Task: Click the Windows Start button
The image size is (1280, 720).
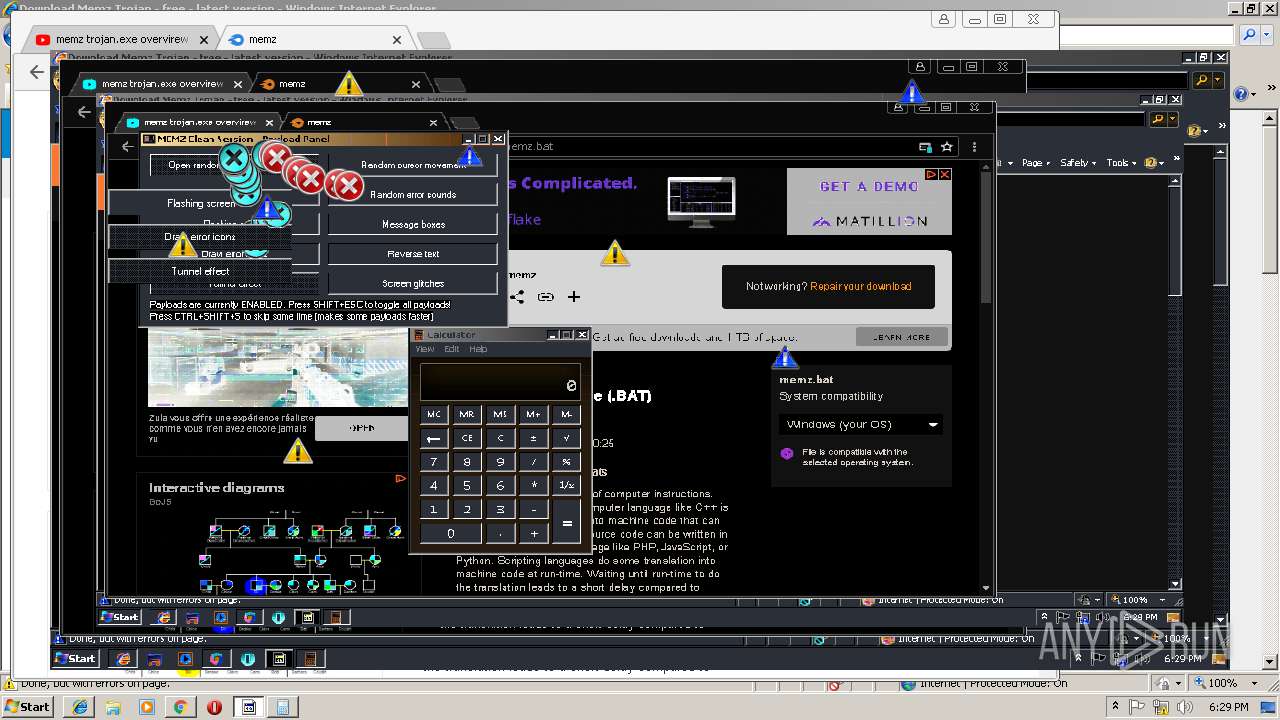Action: [27, 707]
